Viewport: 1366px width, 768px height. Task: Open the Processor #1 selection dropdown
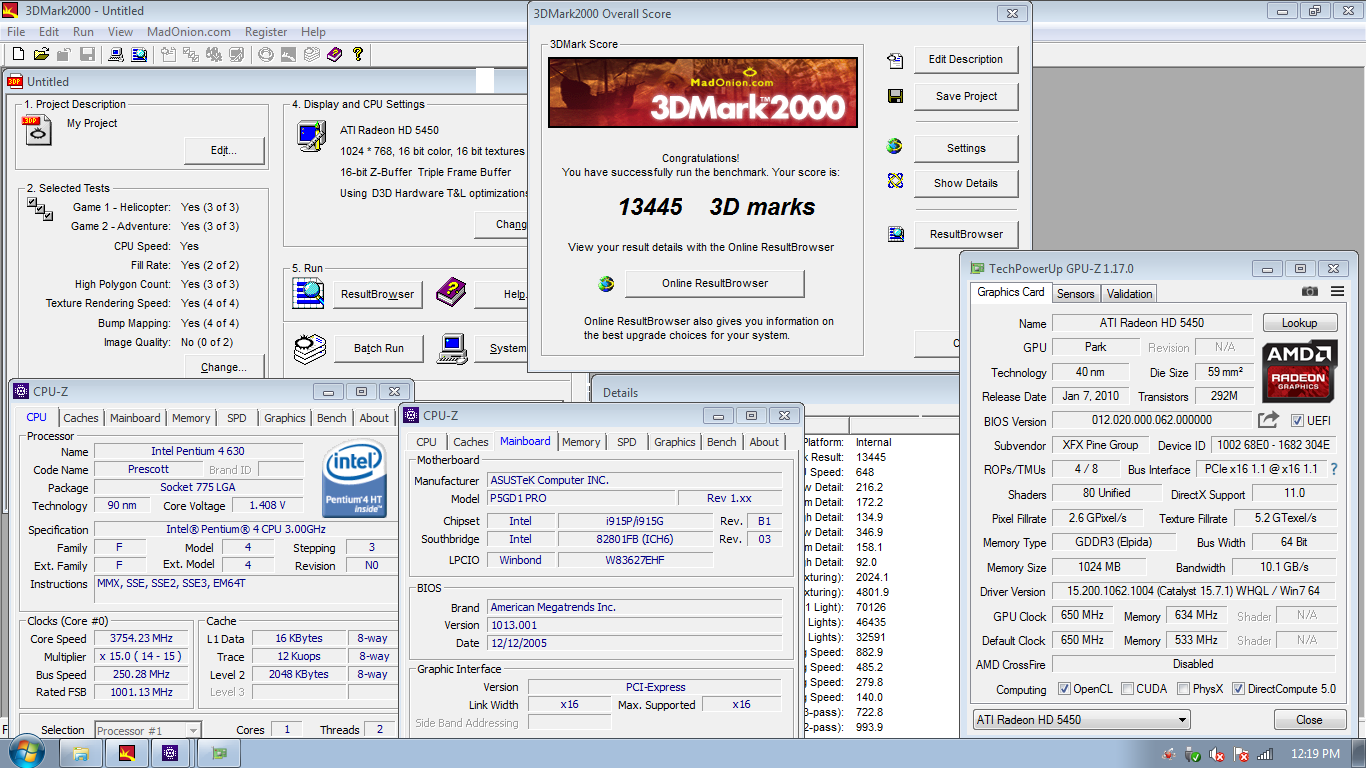[148, 731]
